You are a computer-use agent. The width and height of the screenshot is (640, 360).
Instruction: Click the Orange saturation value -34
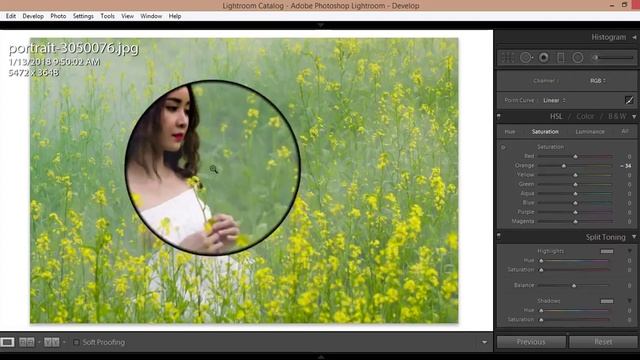coord(626,166)
